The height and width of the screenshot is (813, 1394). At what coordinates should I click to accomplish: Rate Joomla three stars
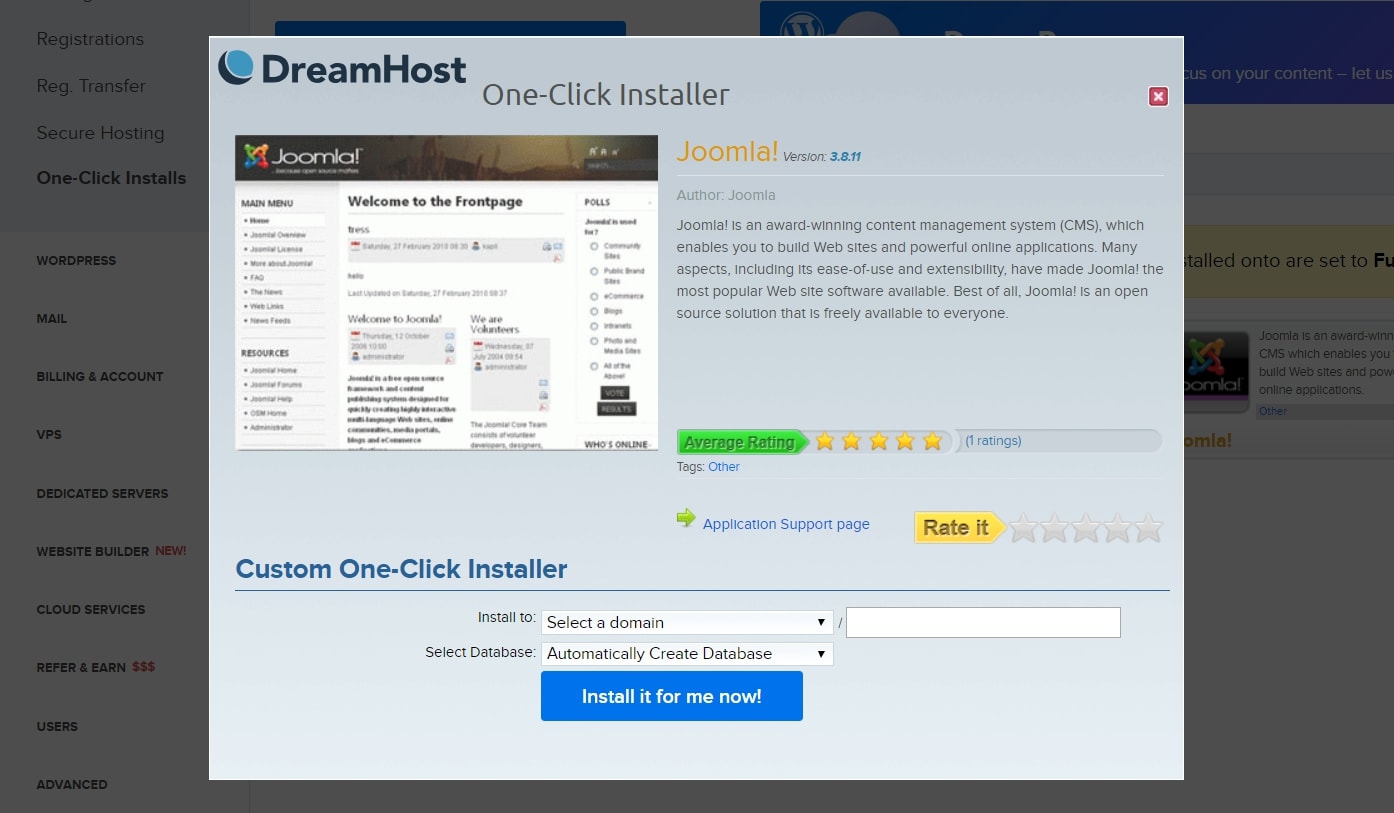pos(1085,528)
